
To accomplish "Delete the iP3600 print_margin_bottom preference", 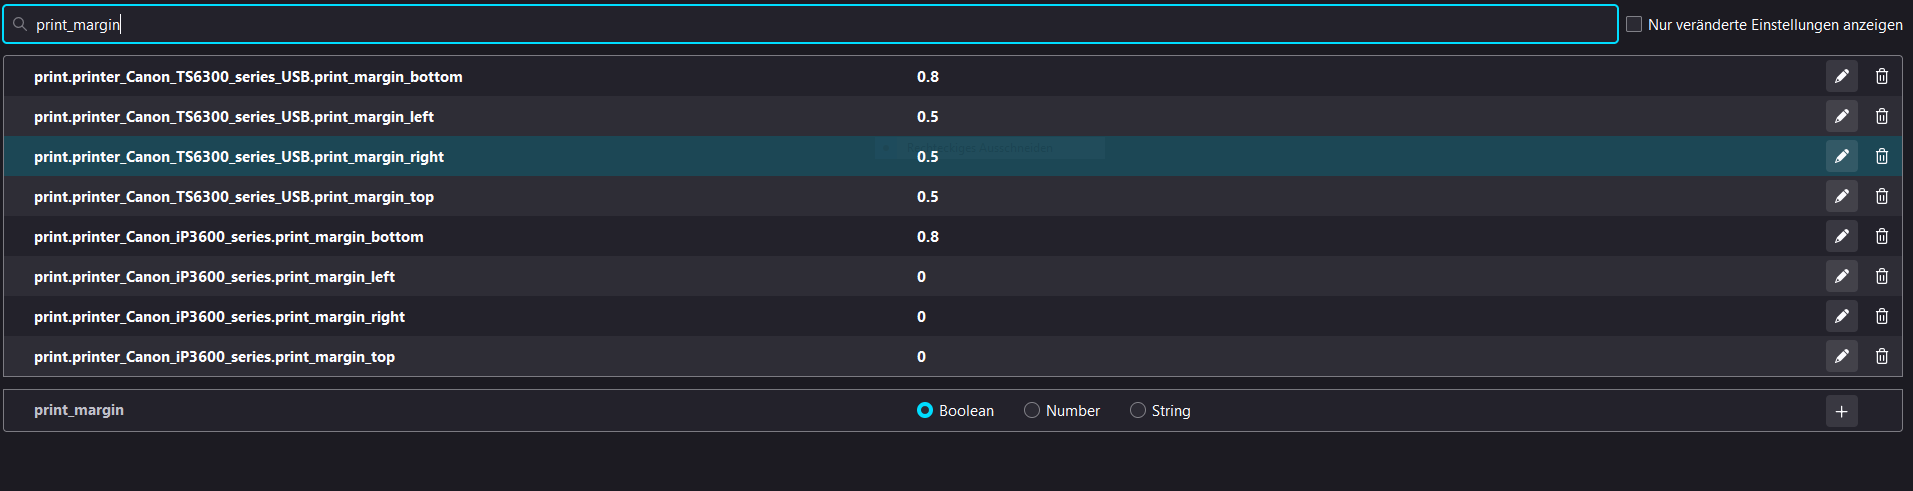I will point(1881,236).
